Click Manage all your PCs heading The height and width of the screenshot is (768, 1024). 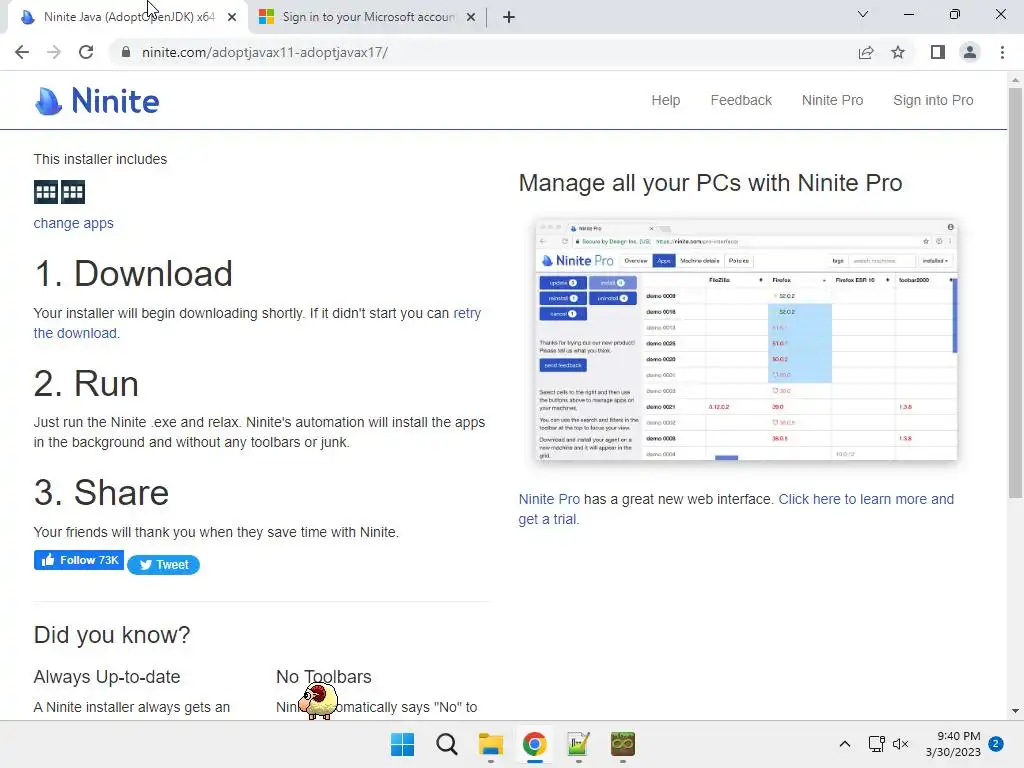pyautogui.click(x=710, y=183)
